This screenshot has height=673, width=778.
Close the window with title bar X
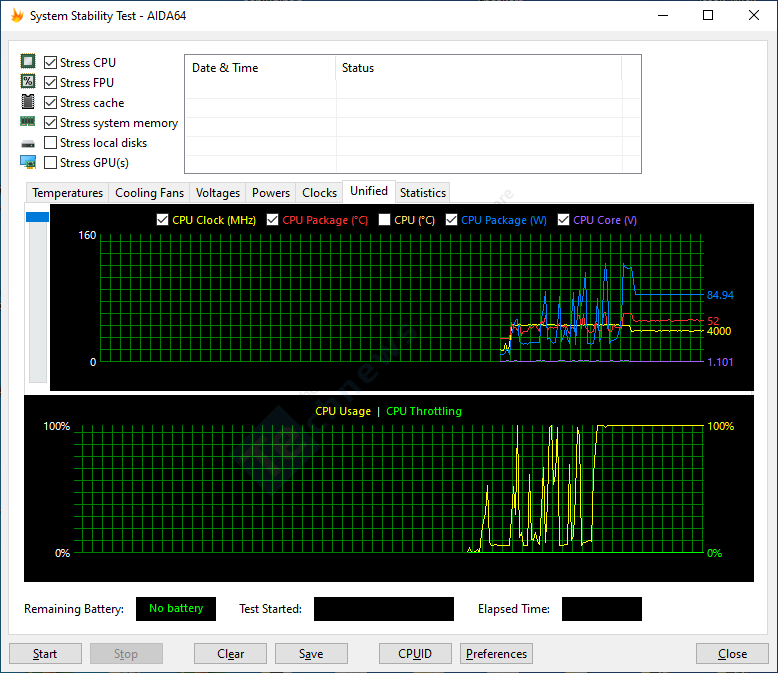tap(754, 15)
